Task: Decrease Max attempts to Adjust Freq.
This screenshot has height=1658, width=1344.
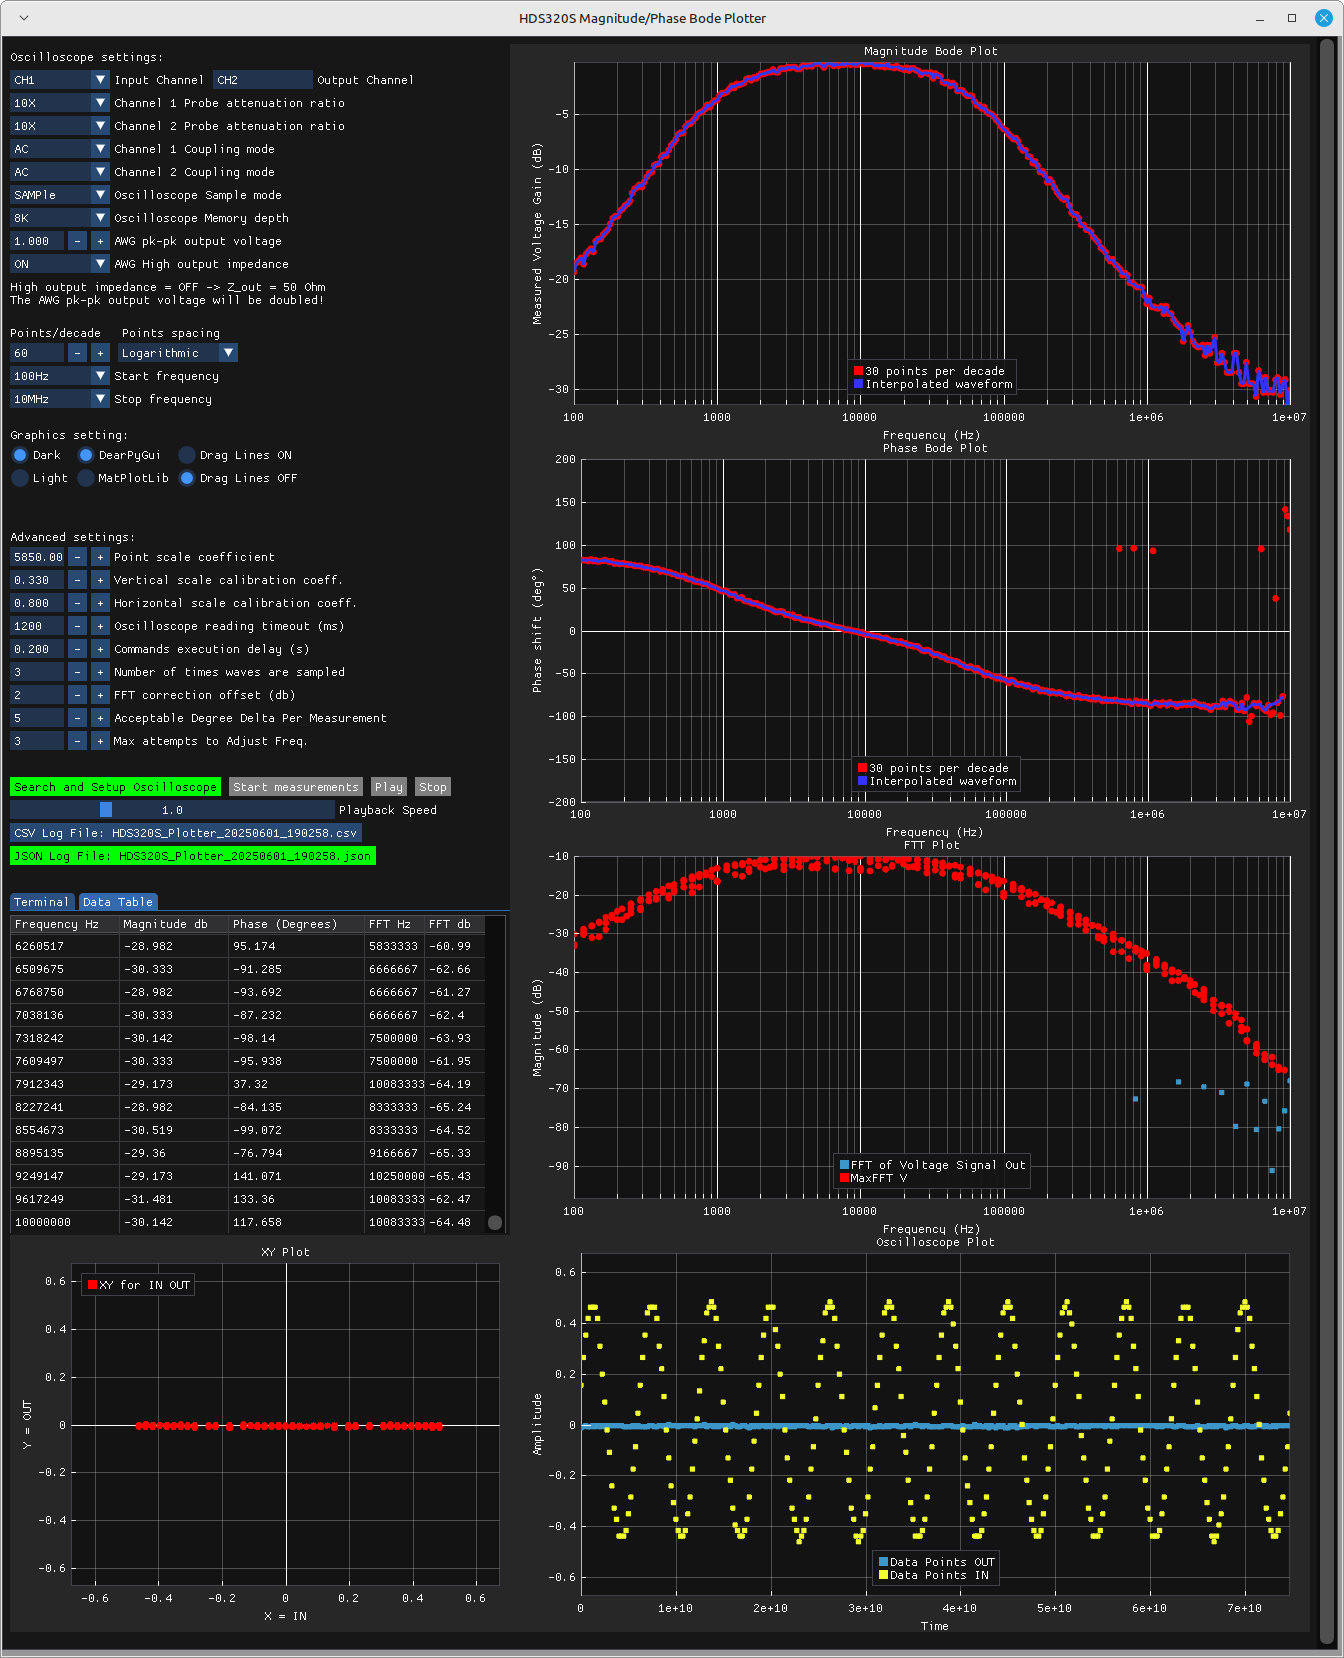Action: 77,741
